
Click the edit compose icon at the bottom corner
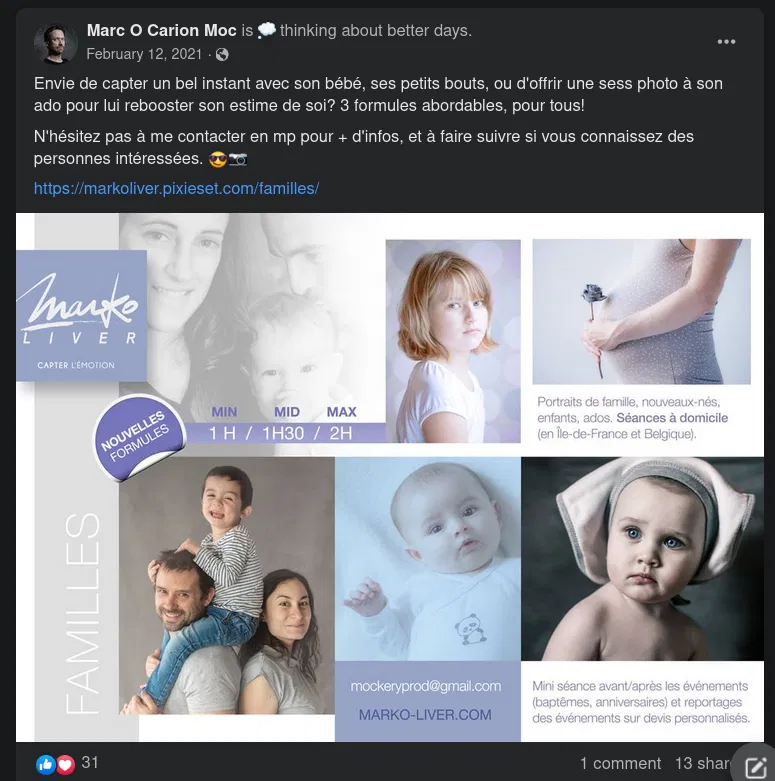coord(755,766)
